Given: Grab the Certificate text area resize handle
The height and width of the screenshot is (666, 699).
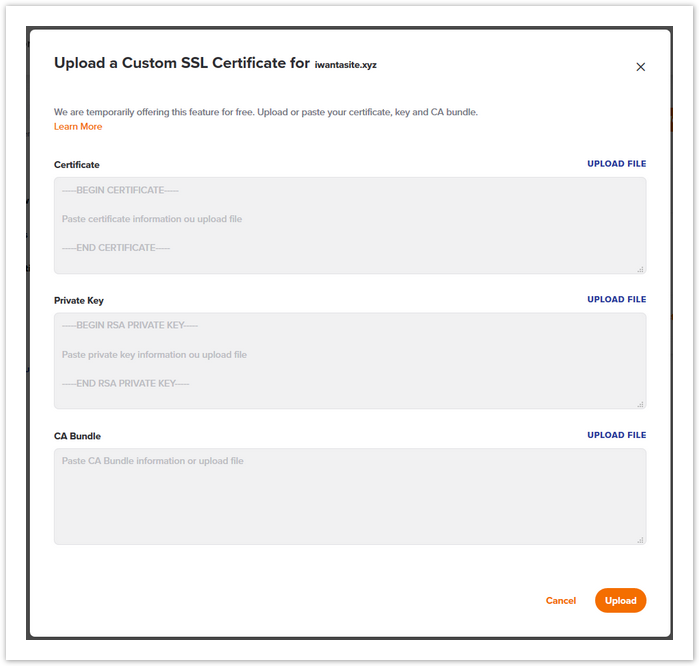Looking at the screenshot, I should point(640,269).
